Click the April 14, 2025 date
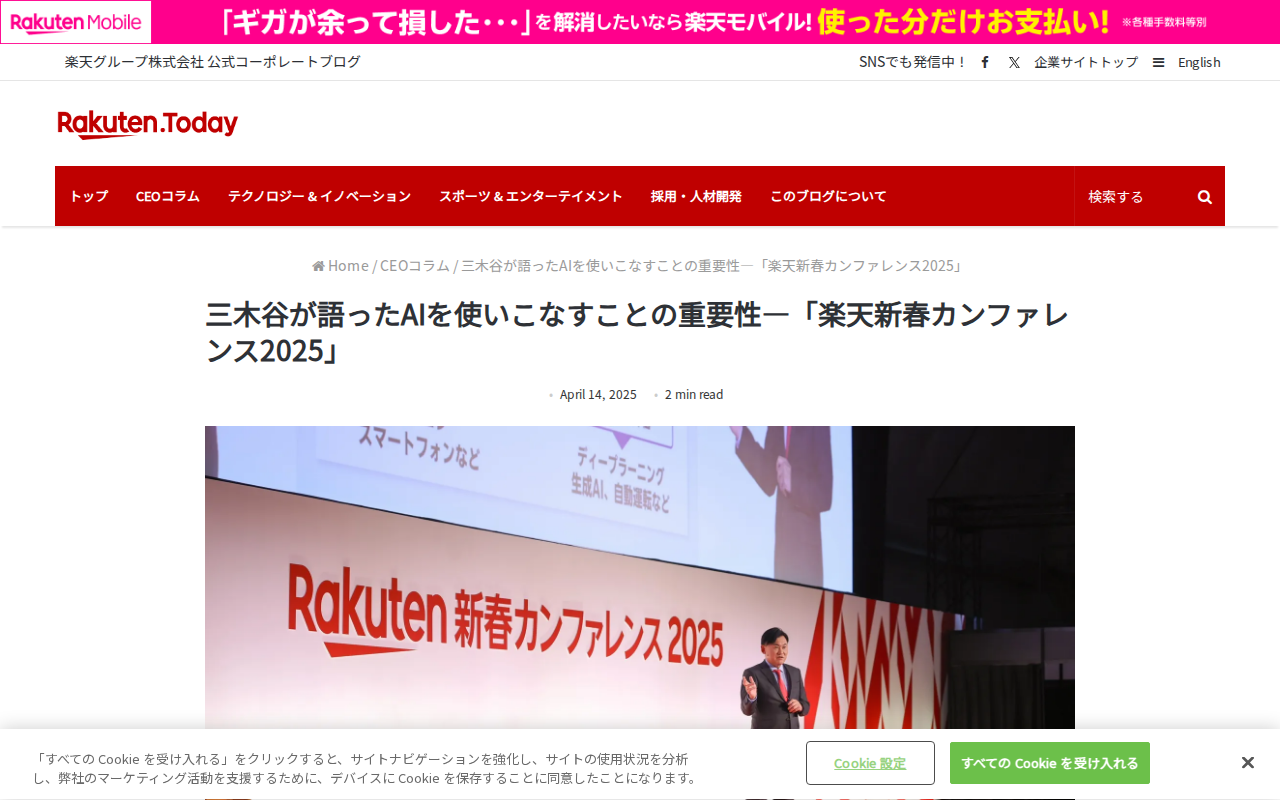 point(598,394)
